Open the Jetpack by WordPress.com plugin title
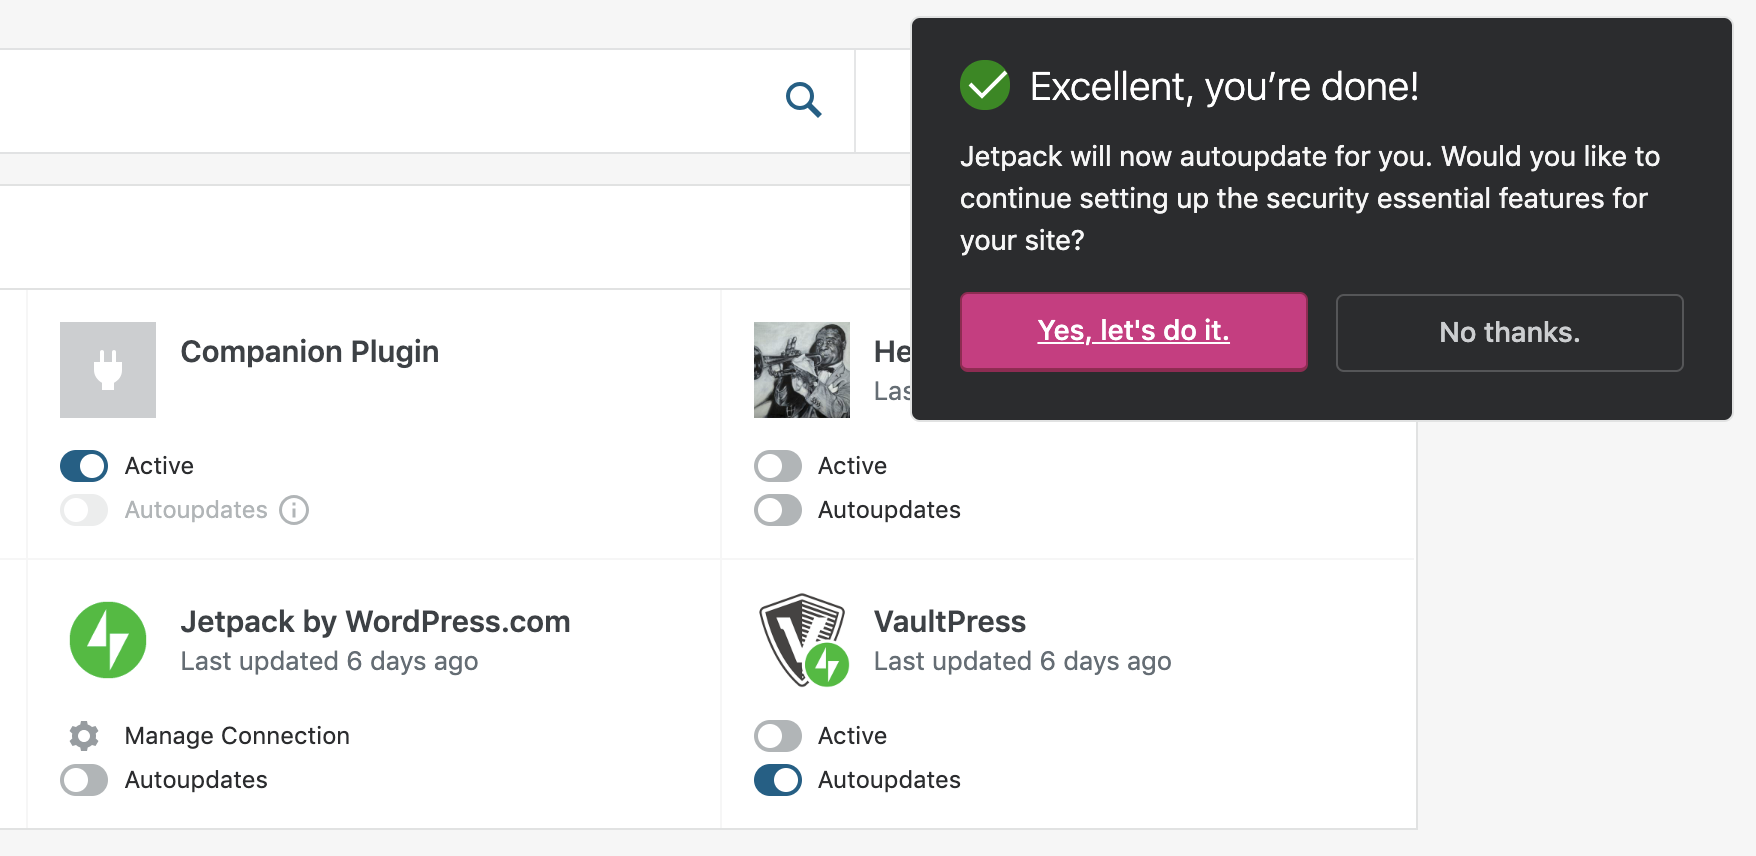This screenshot has height=856, width=1756. 375,622
